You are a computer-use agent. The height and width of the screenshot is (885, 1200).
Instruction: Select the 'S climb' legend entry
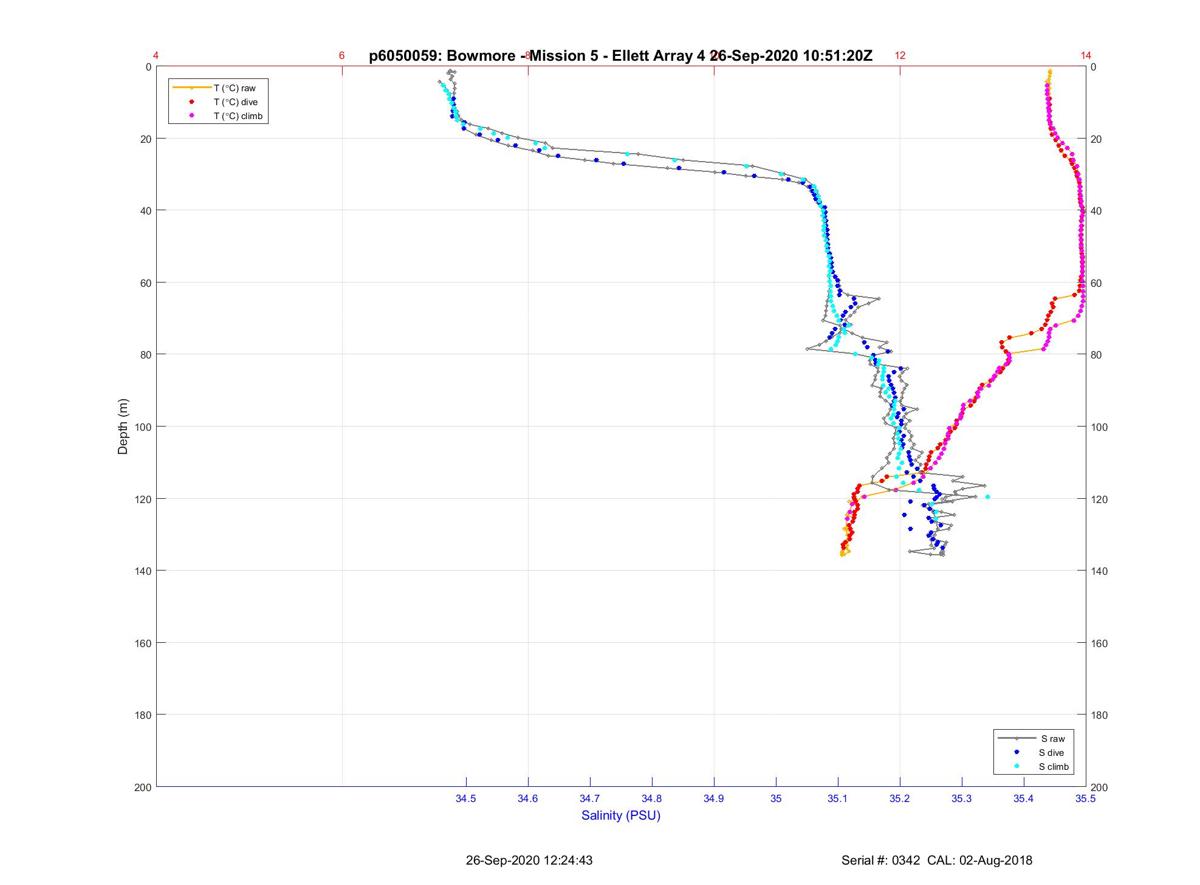1033,766
